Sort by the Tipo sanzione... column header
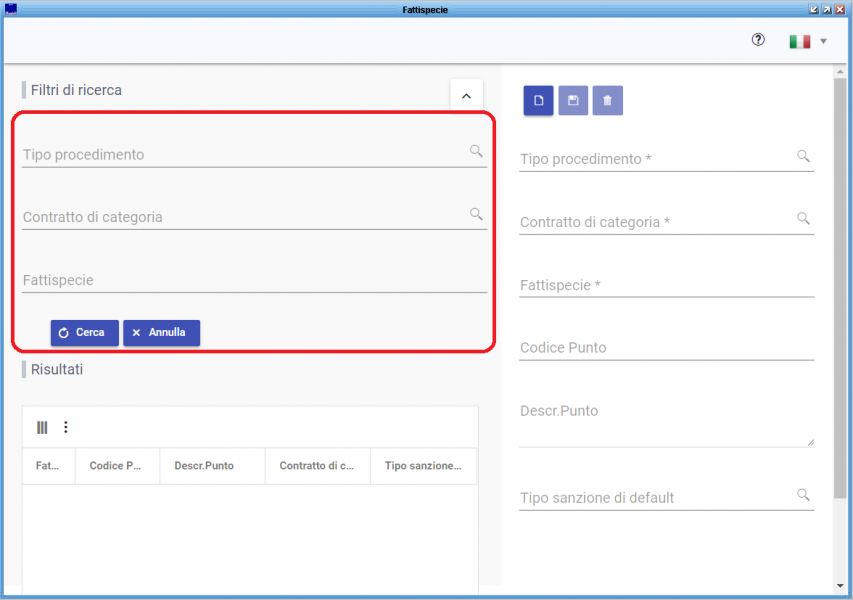This screenshot has height=600, width=853. [423, 466]
